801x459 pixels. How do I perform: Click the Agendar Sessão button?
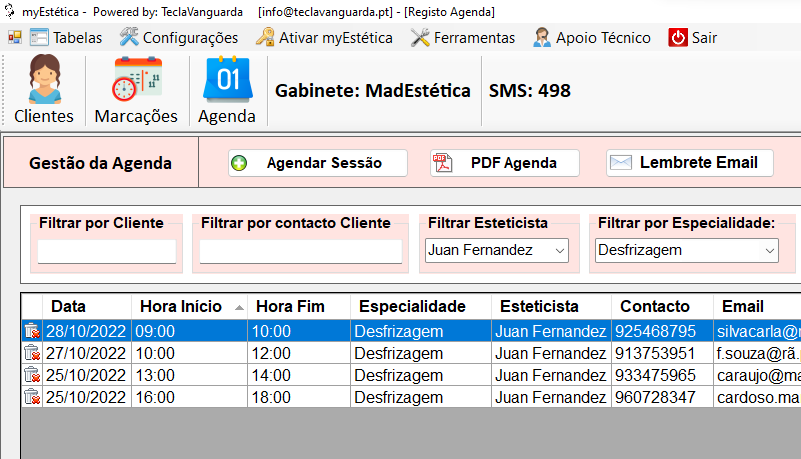tap(318, 163)
